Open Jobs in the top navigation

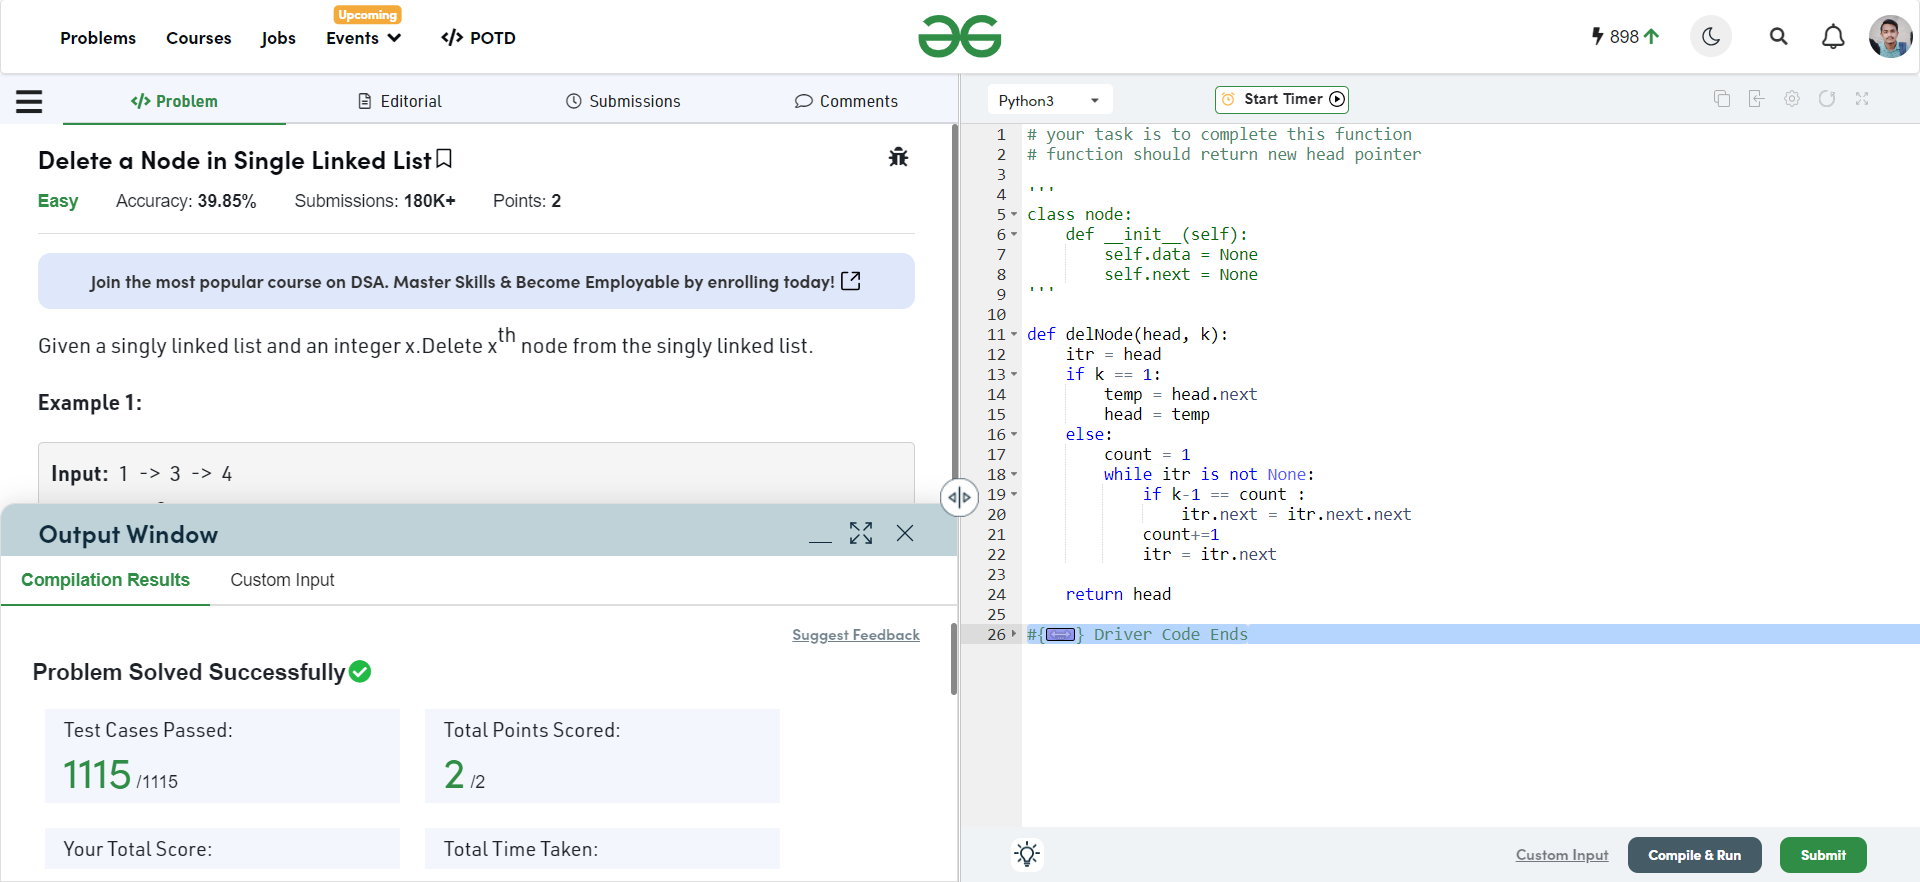[x=278, y=38]
